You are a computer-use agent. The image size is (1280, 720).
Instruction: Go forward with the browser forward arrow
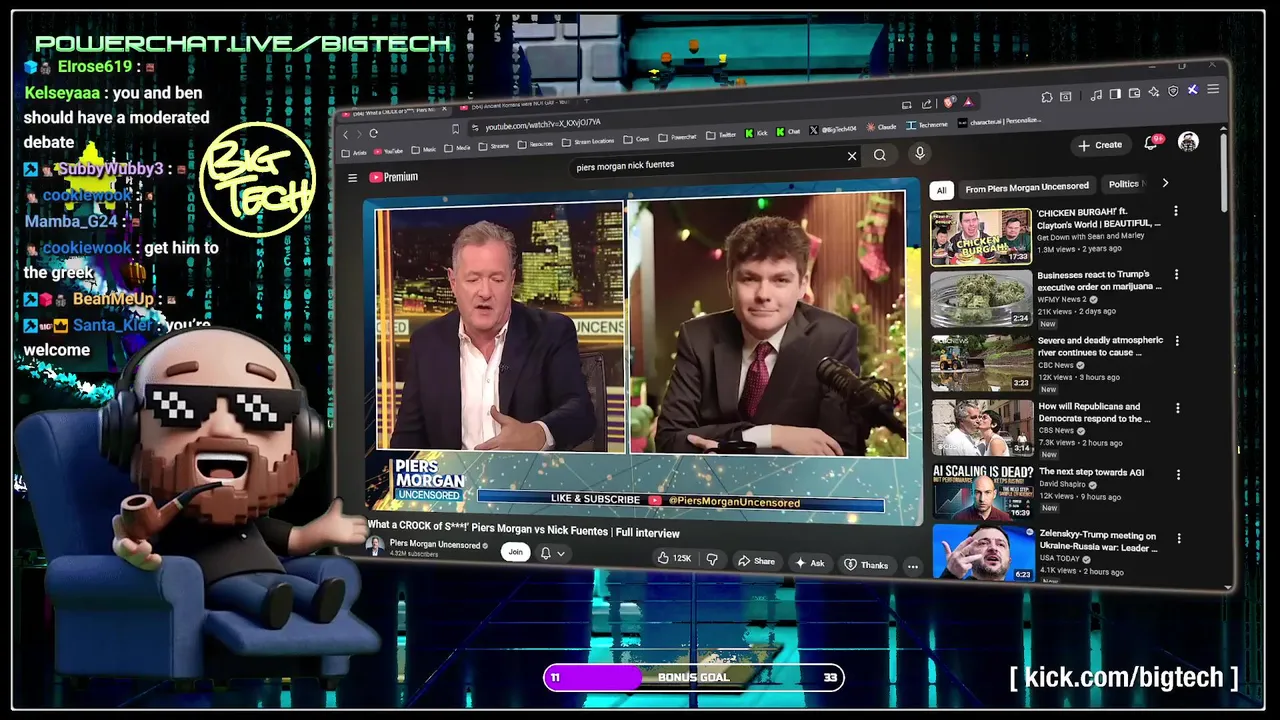pyautogui.click(x=359, y=135)
